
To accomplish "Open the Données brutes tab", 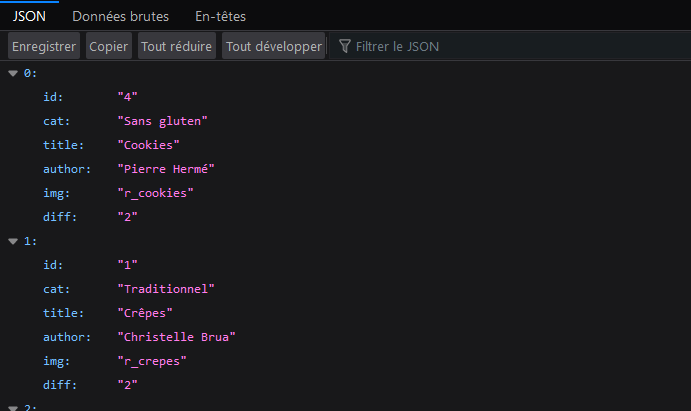I will coord(120,16).
